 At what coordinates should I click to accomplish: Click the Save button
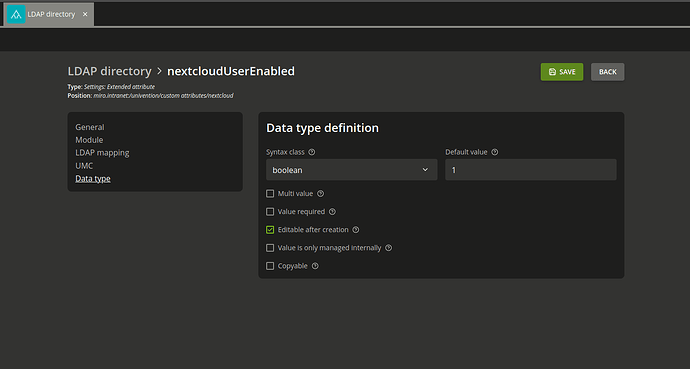(x=562, y=72)
